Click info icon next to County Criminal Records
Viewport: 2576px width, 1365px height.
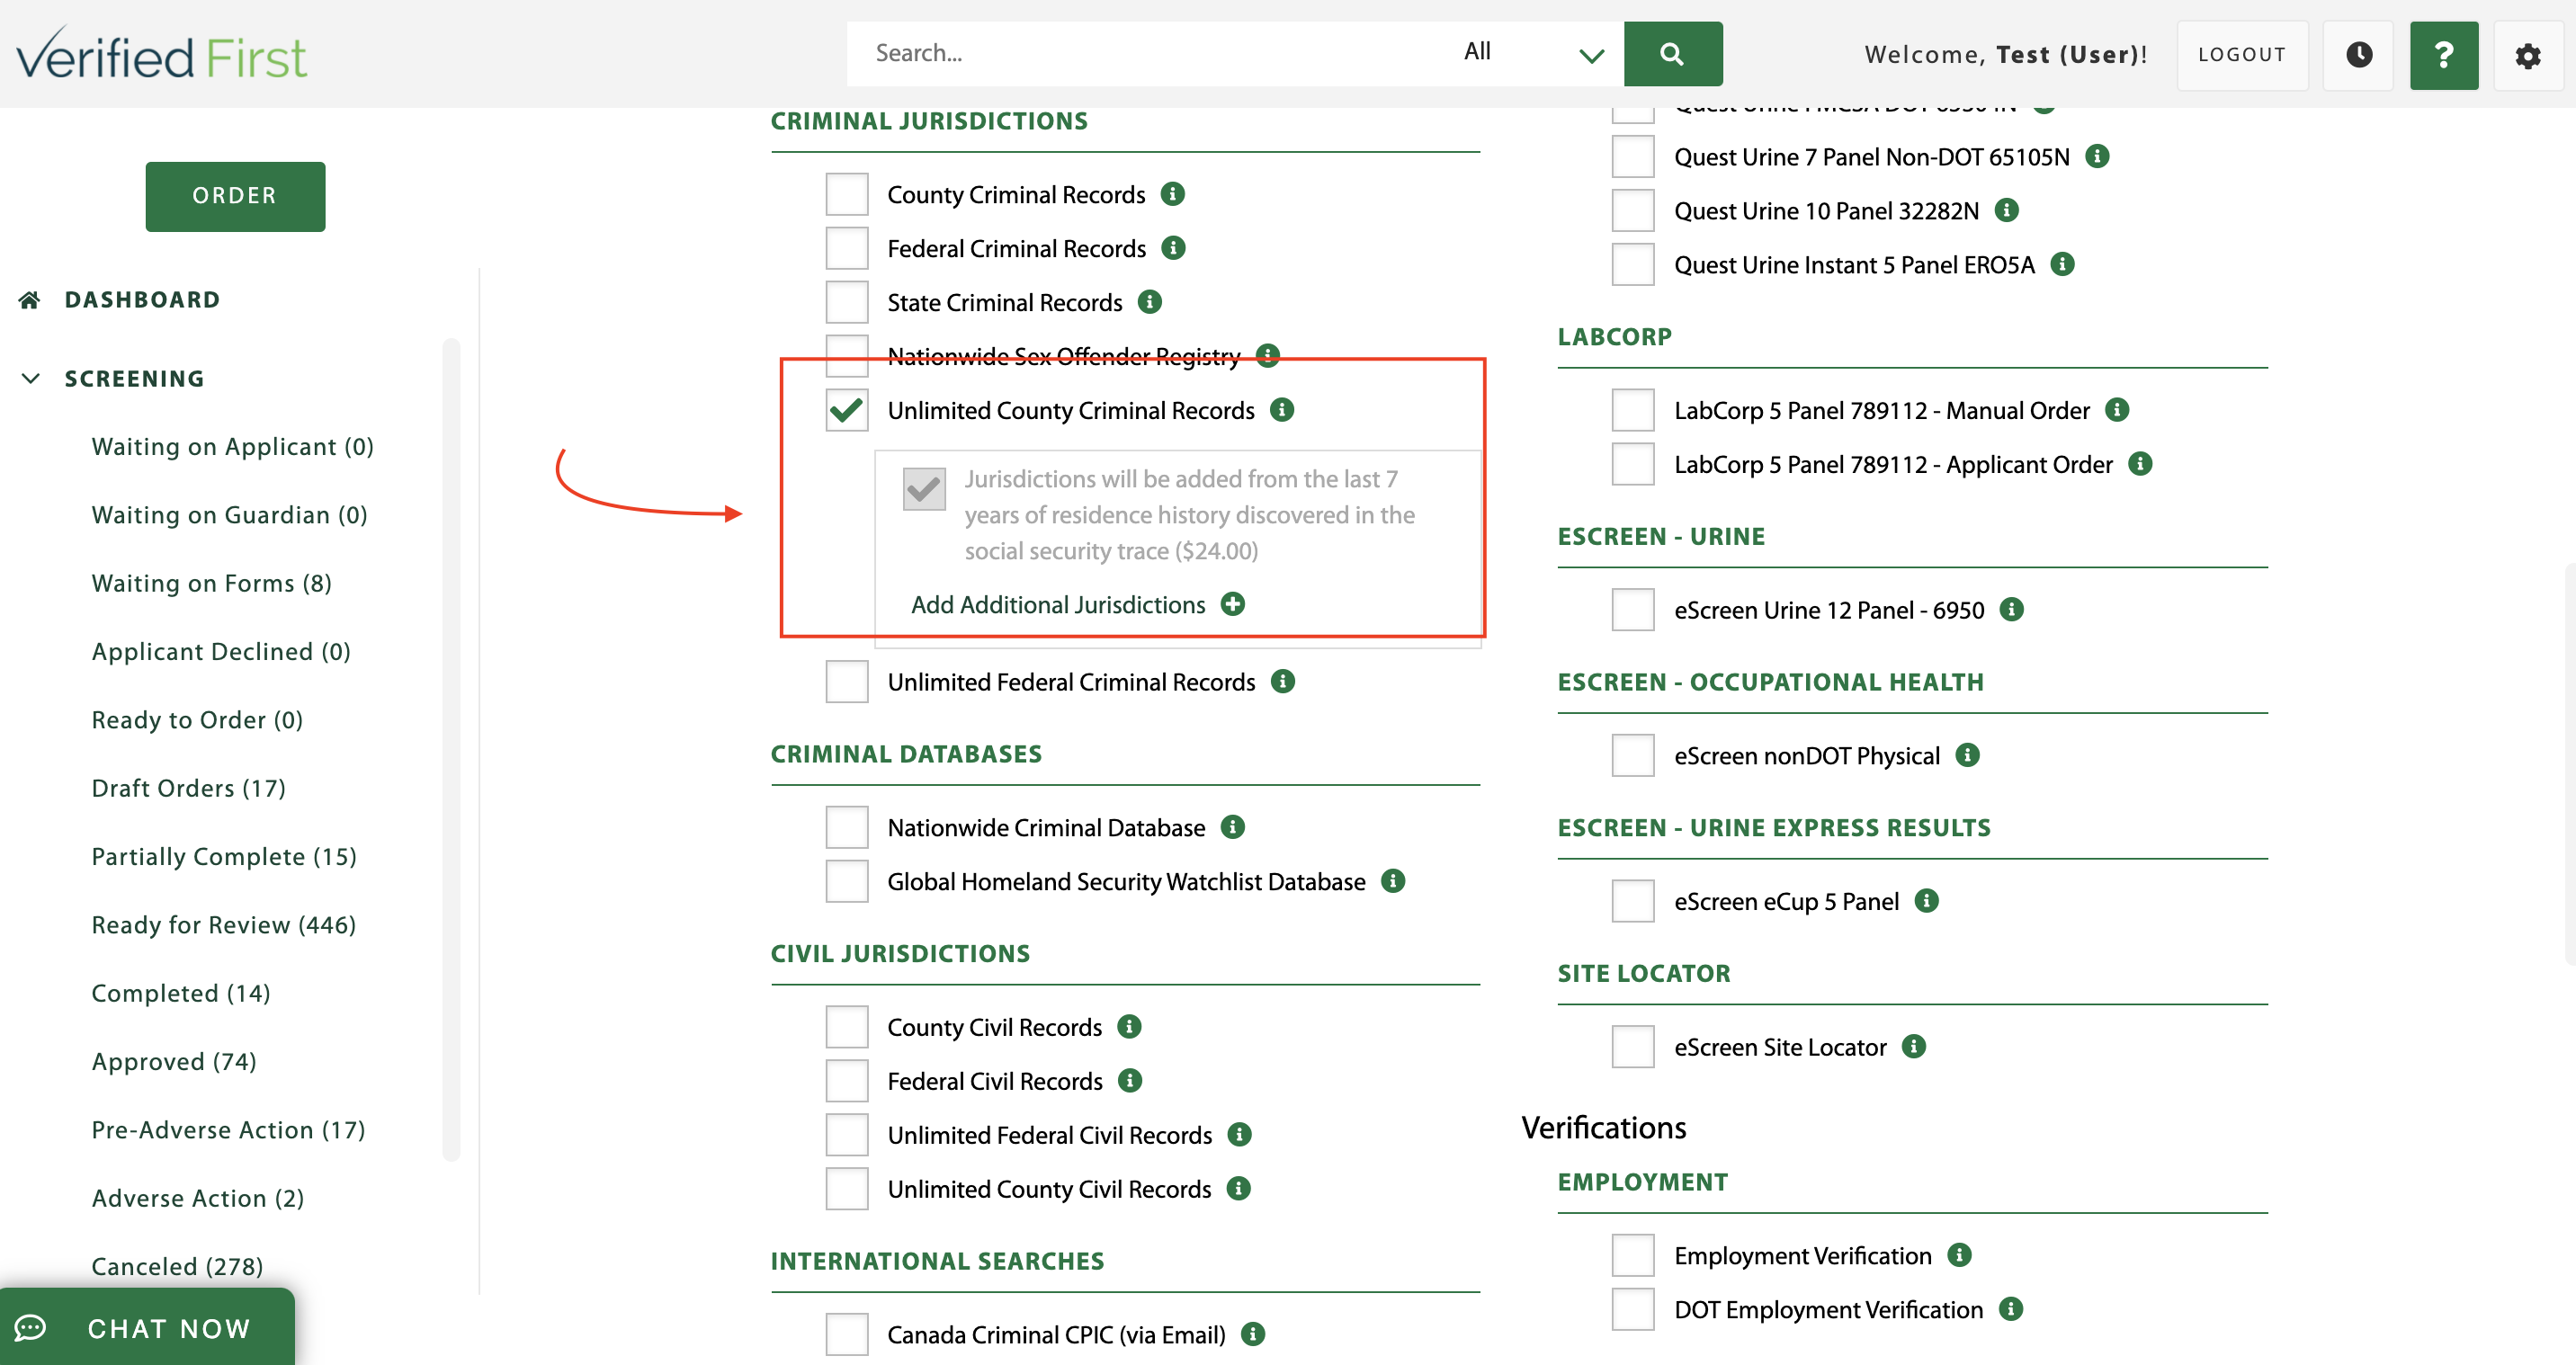coord(1173,193)
